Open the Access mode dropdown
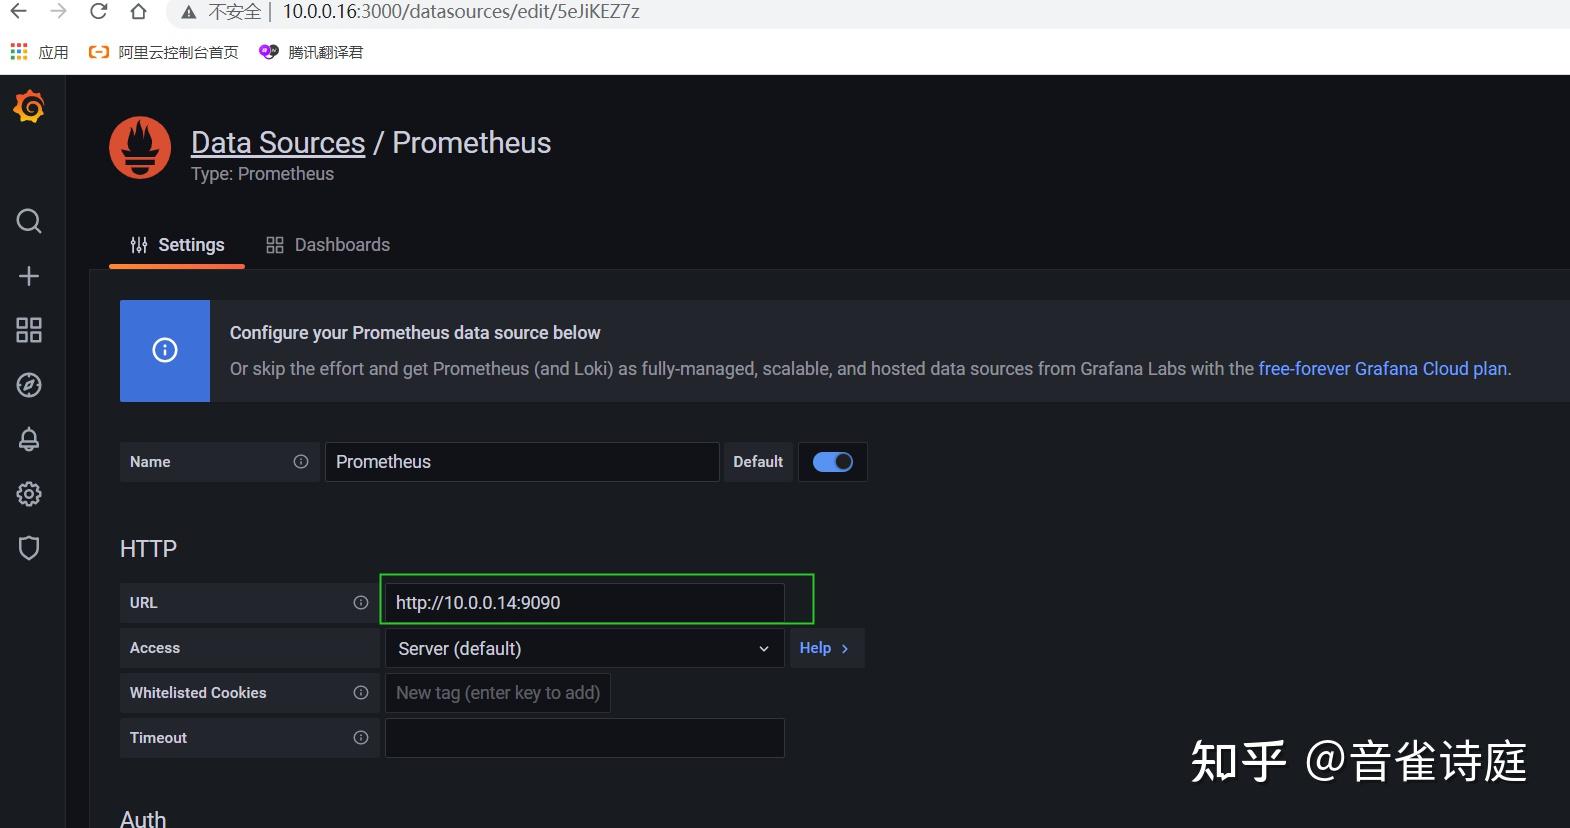 (584, 648)
